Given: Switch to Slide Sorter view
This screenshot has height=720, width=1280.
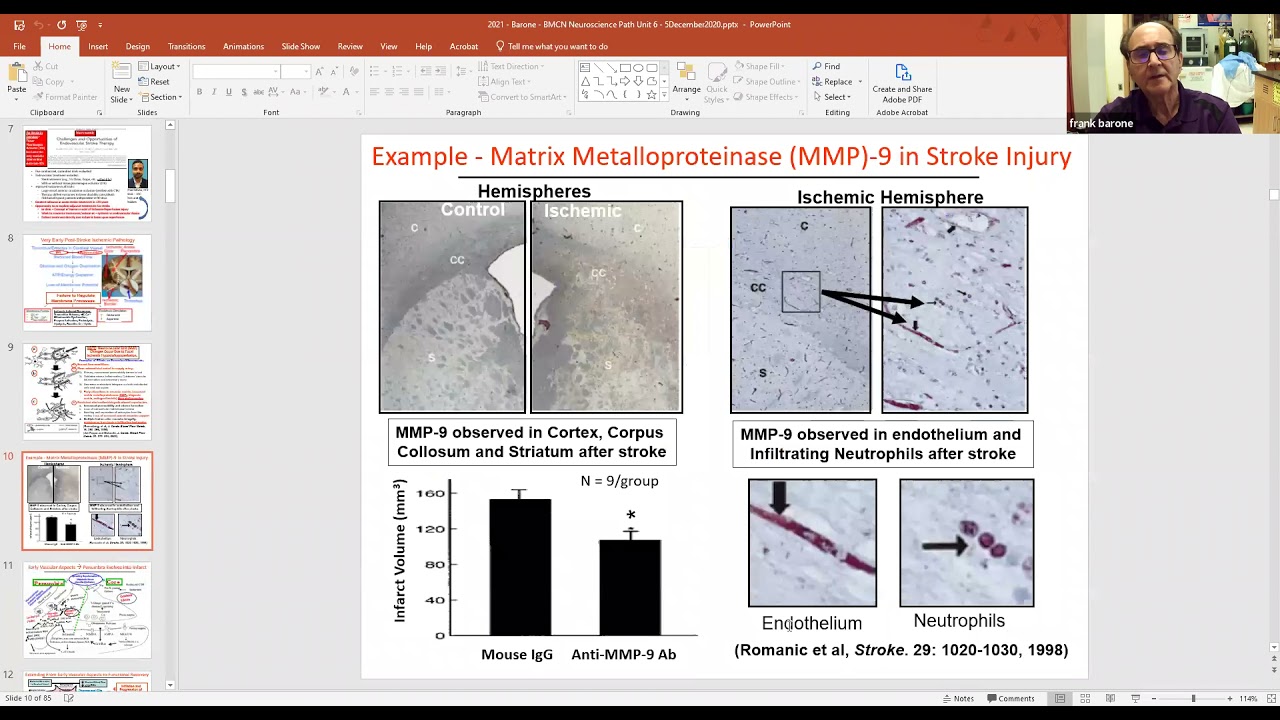Looking at the screenshot, I should tap(1085, 698).
